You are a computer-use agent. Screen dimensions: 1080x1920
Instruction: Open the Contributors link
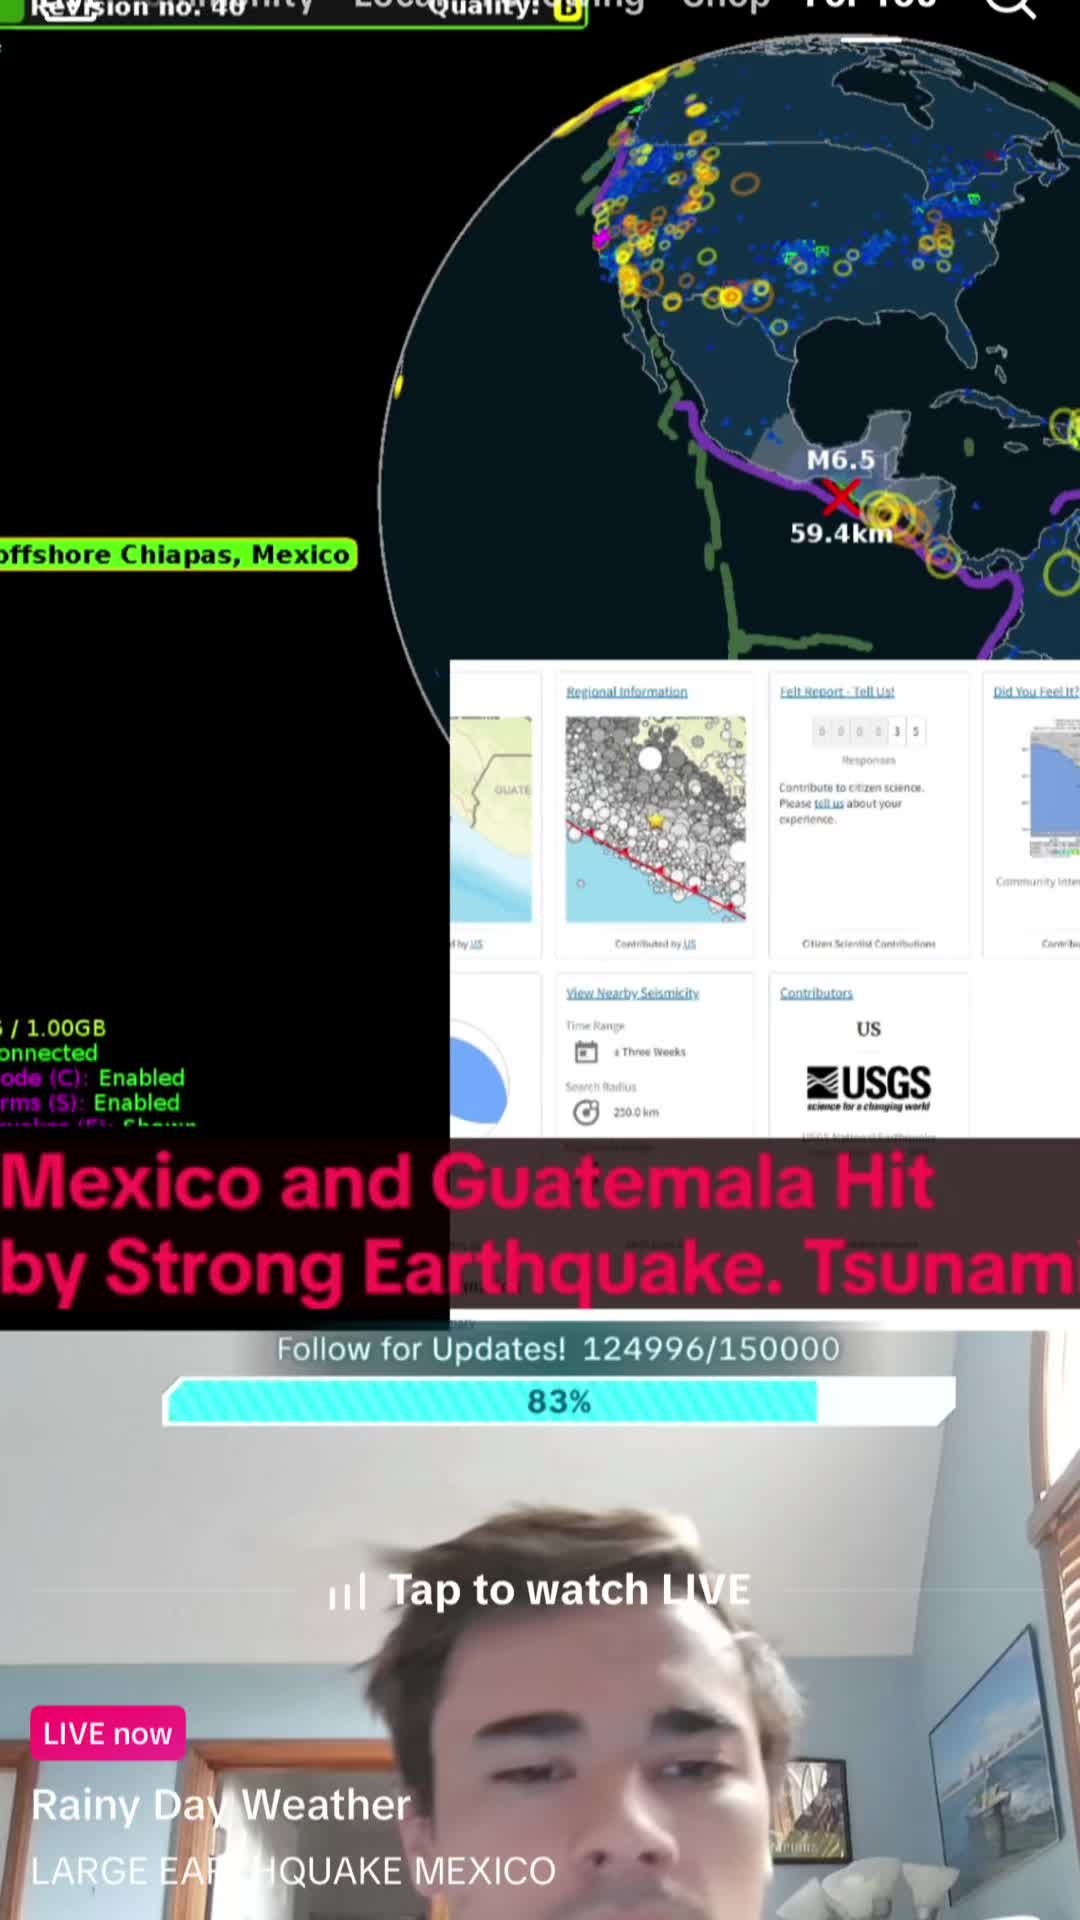pos(816,993)
